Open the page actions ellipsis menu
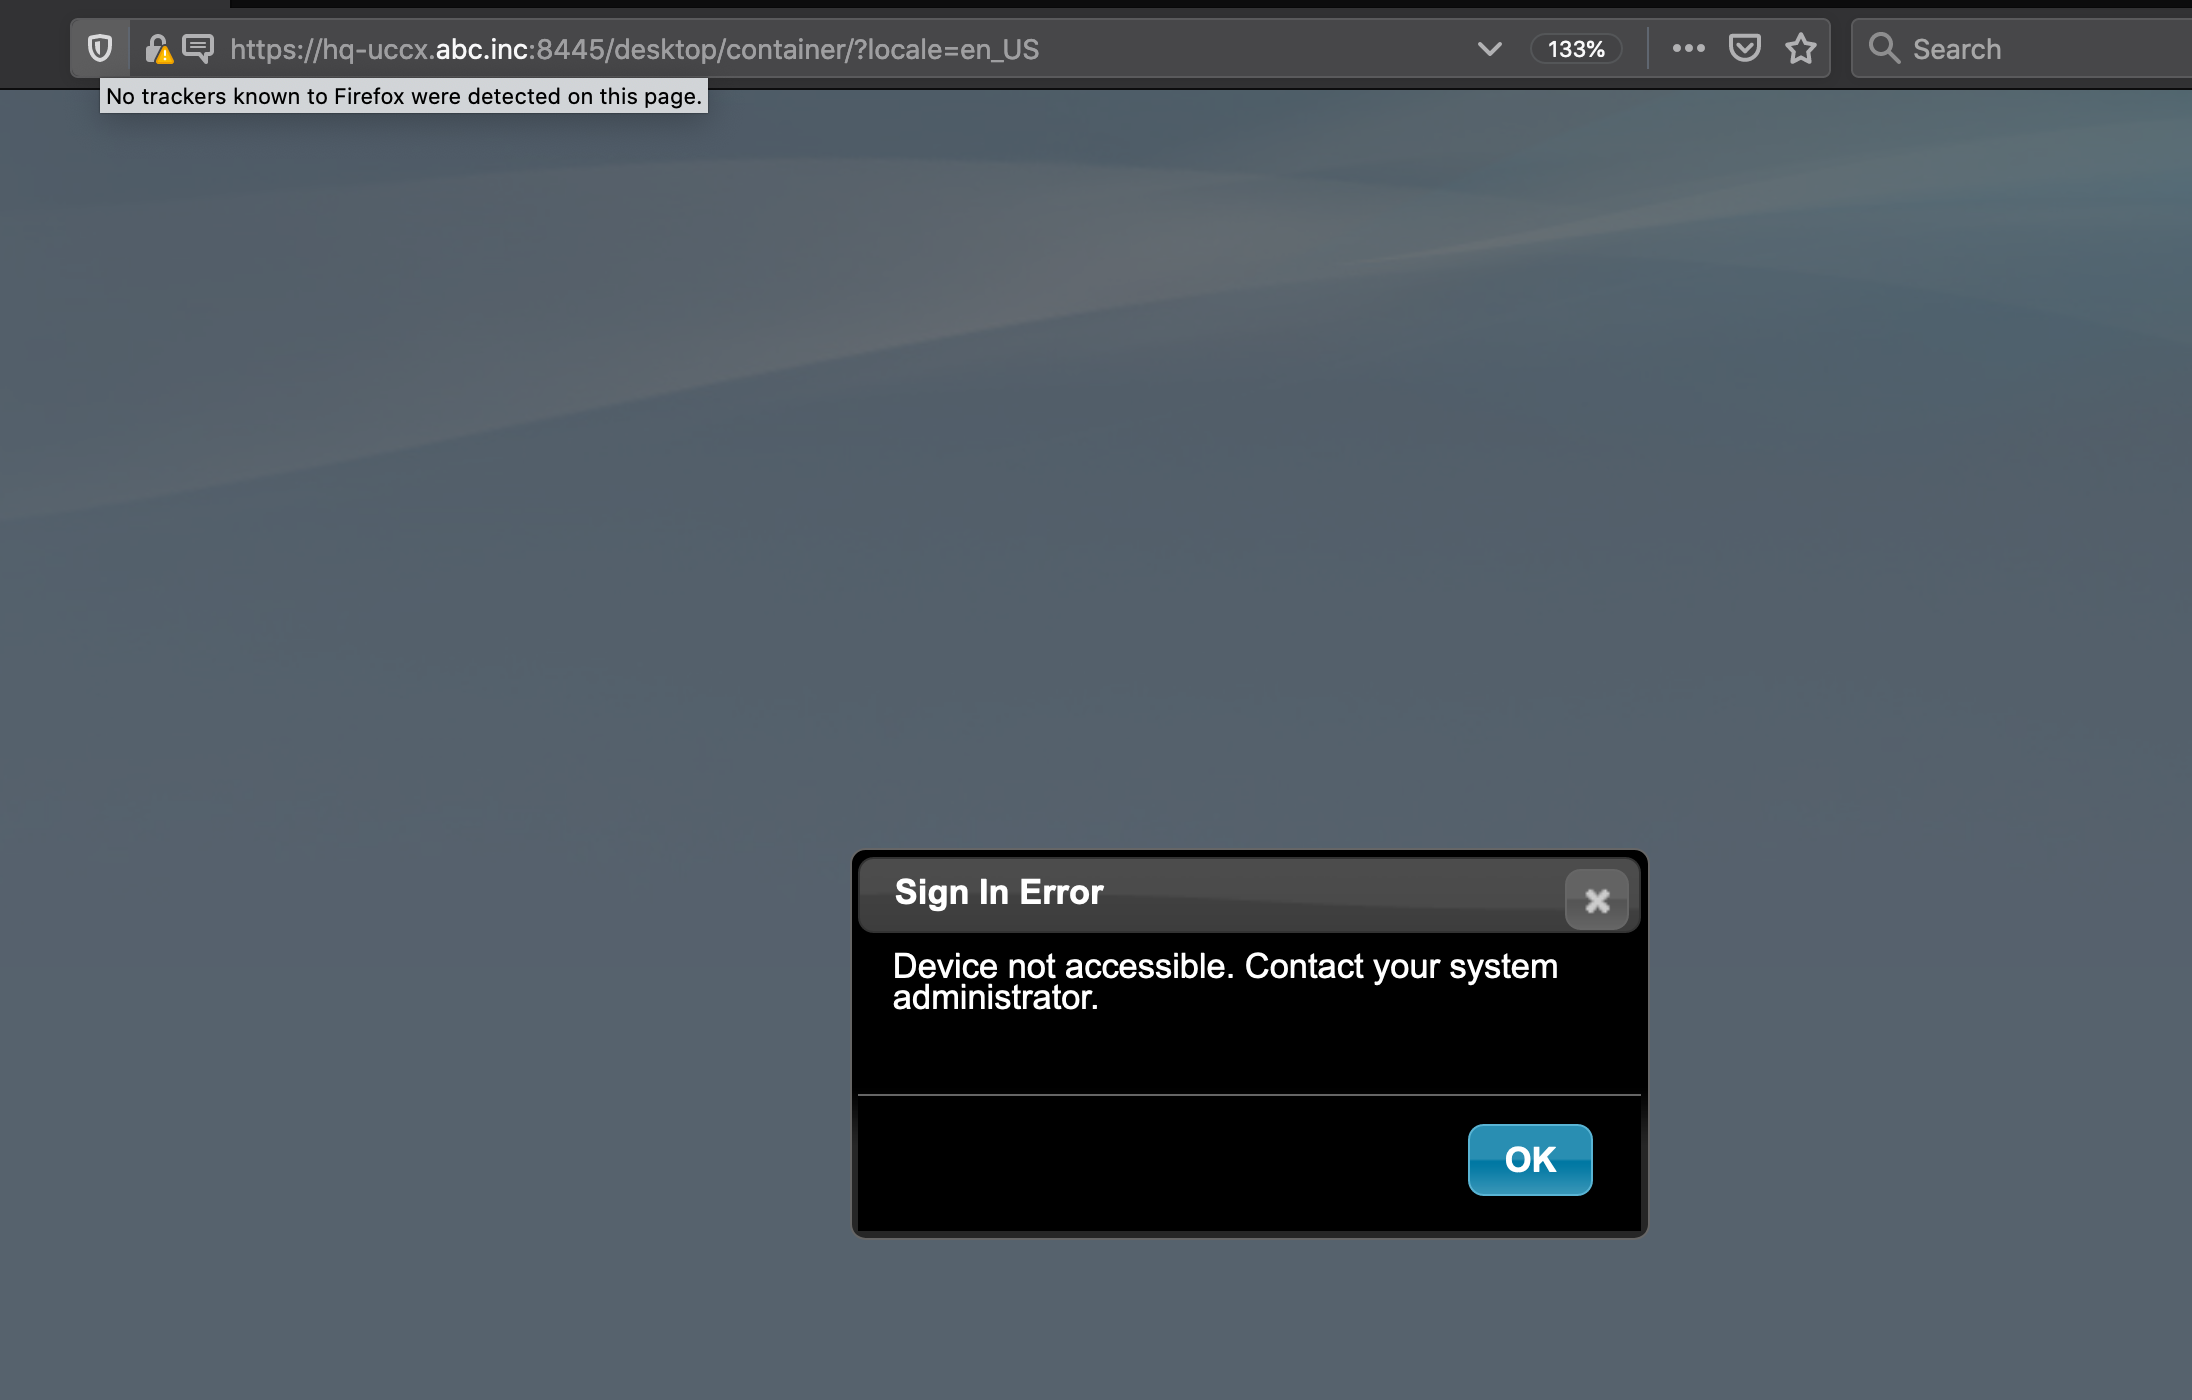 [x=1688, y=48]
